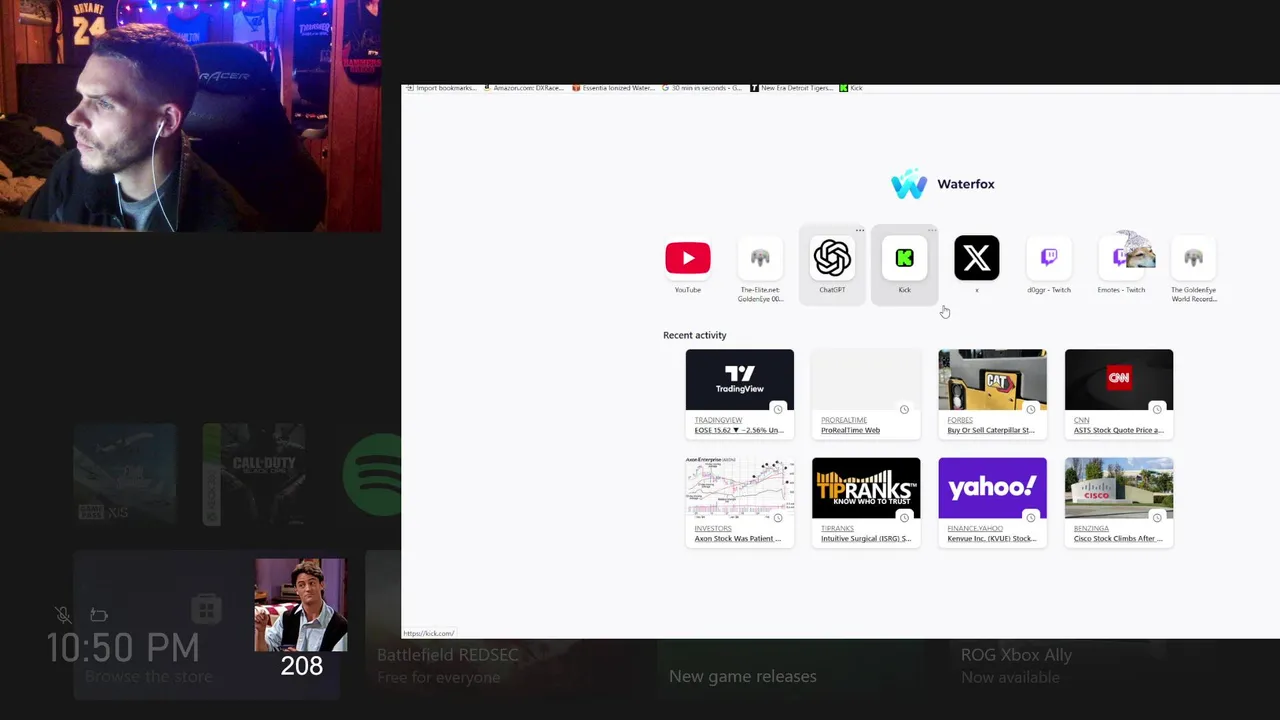Click the Waterfox logo

click(x=909, y=184)
